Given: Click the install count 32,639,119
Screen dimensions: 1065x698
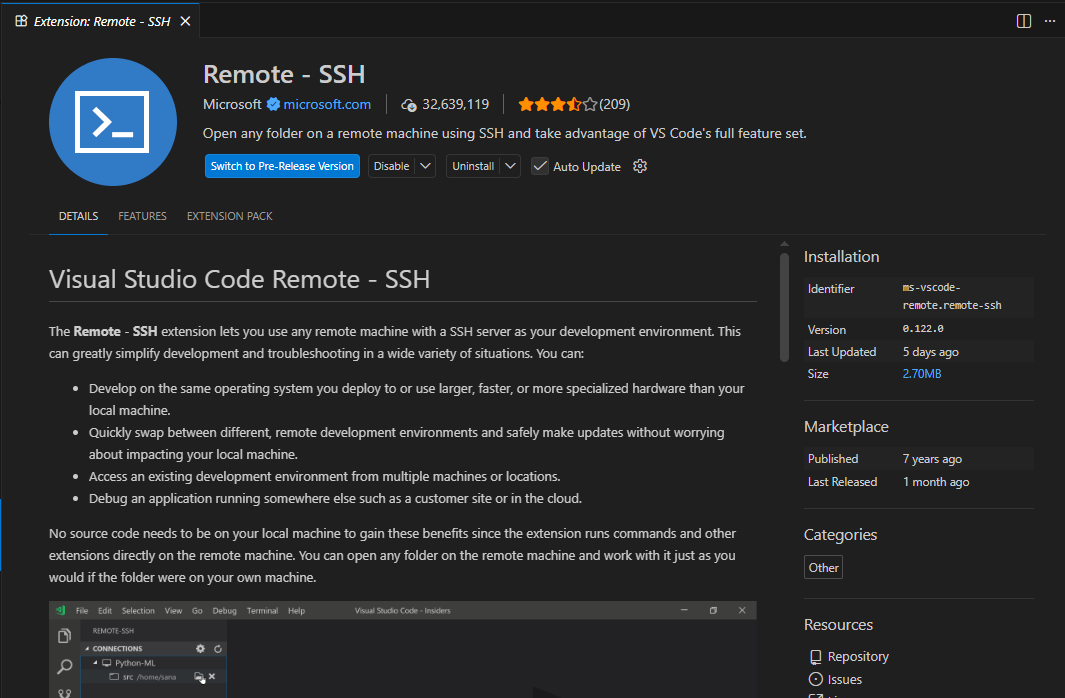Looking at the screenshot, I should [x=455, y=104].
